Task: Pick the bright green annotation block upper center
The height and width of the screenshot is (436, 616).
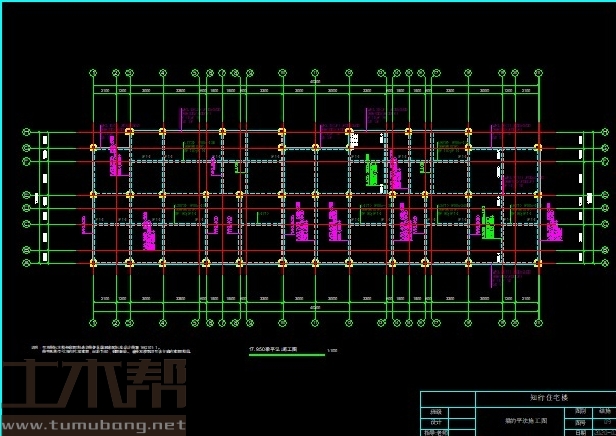Action: click(x=371, y=170)
